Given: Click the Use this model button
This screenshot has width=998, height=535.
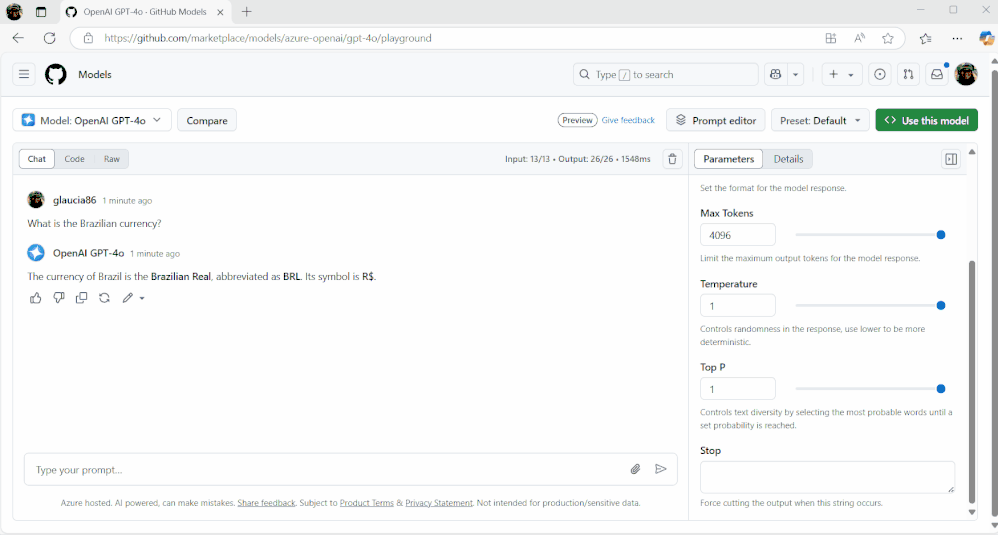Looking at the screenshot, I should point(926,120).
